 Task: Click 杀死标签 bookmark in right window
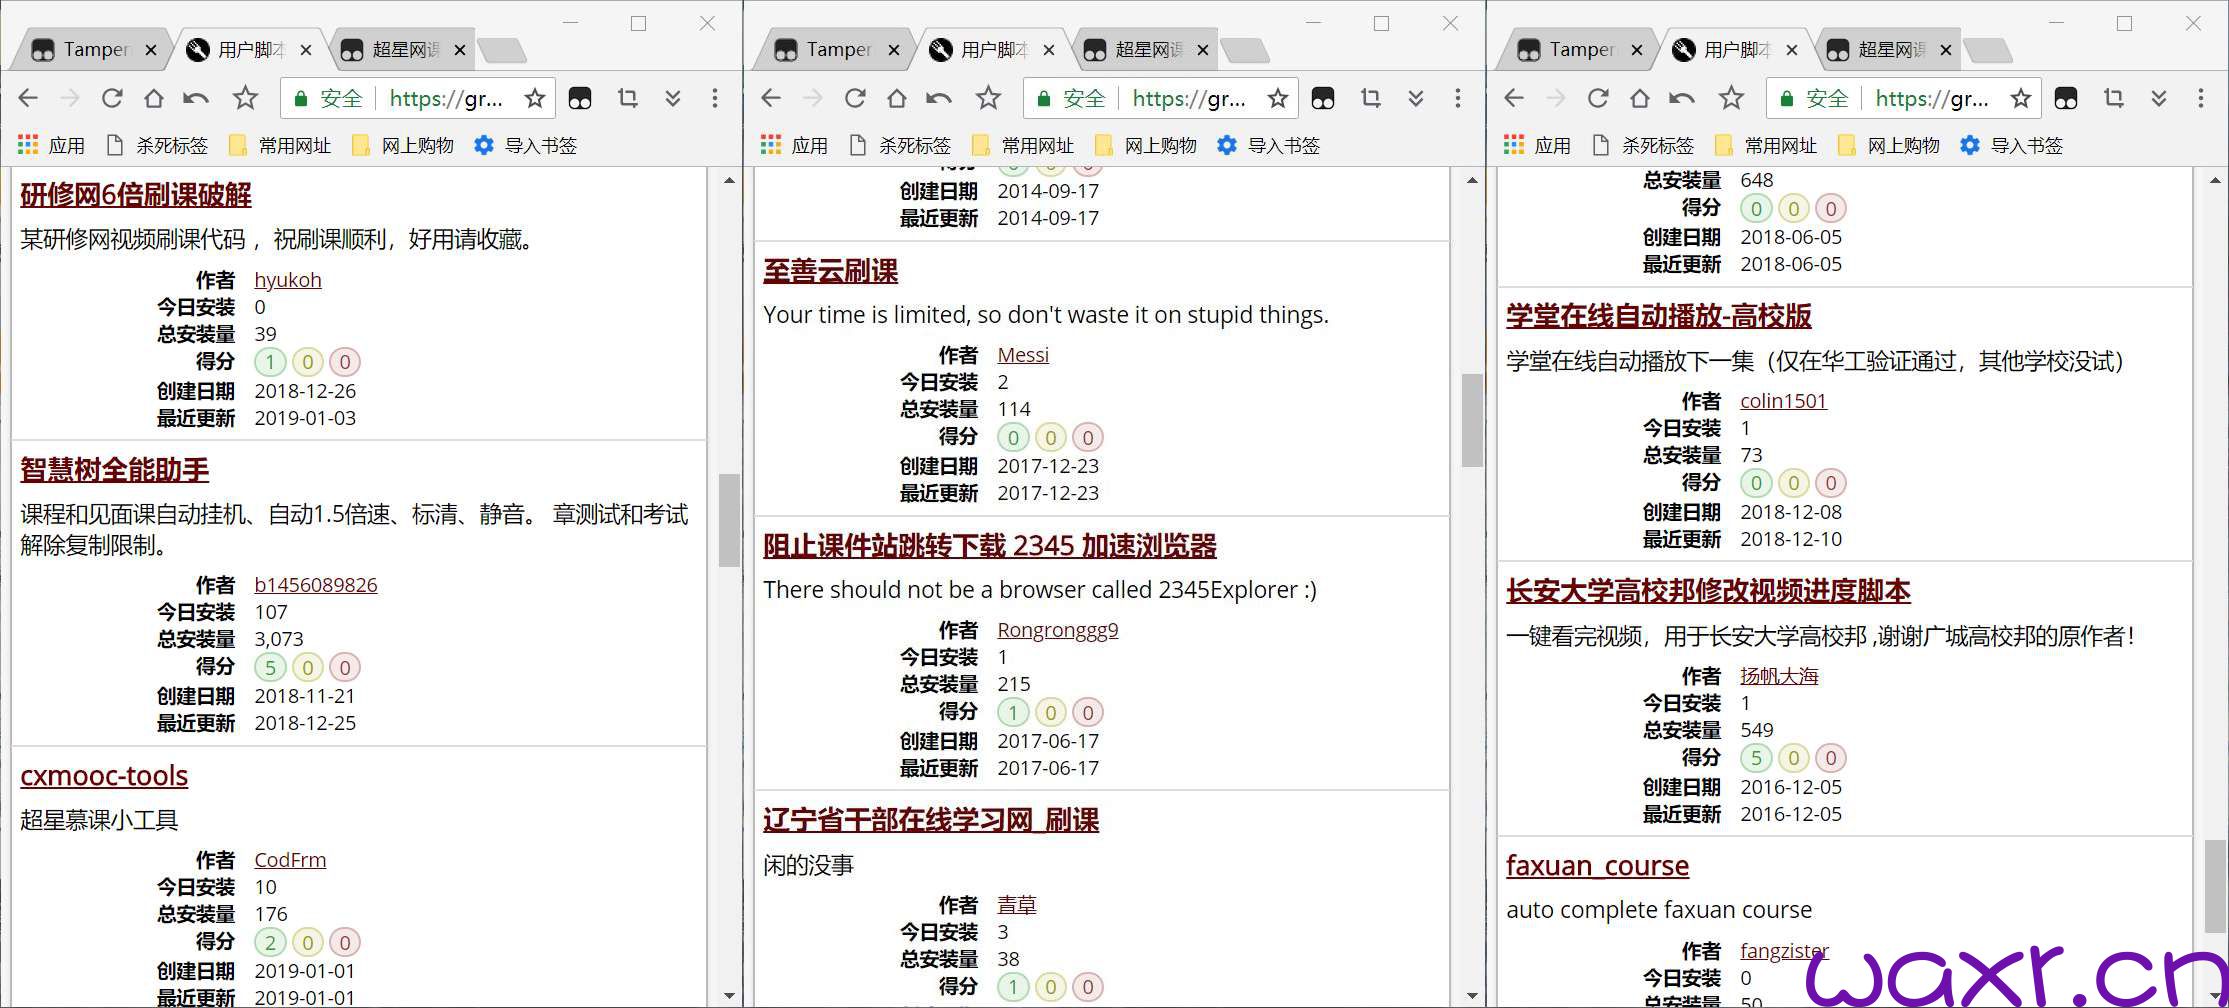tap(1643, 145)
